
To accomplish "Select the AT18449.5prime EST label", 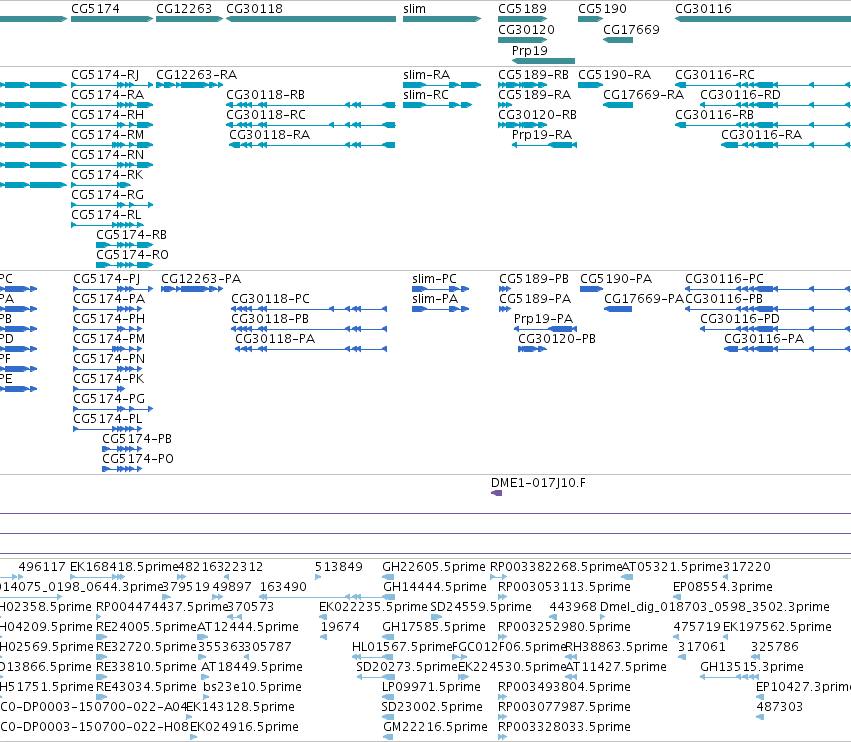I will pyautogui.click(x=252, y=667).
